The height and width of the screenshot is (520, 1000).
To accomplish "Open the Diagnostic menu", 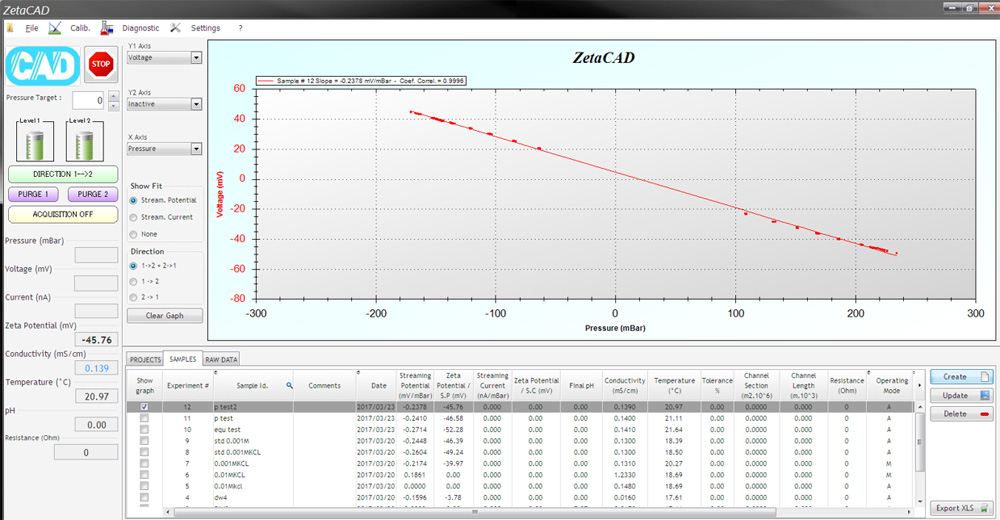I will [x=141, y=28].
